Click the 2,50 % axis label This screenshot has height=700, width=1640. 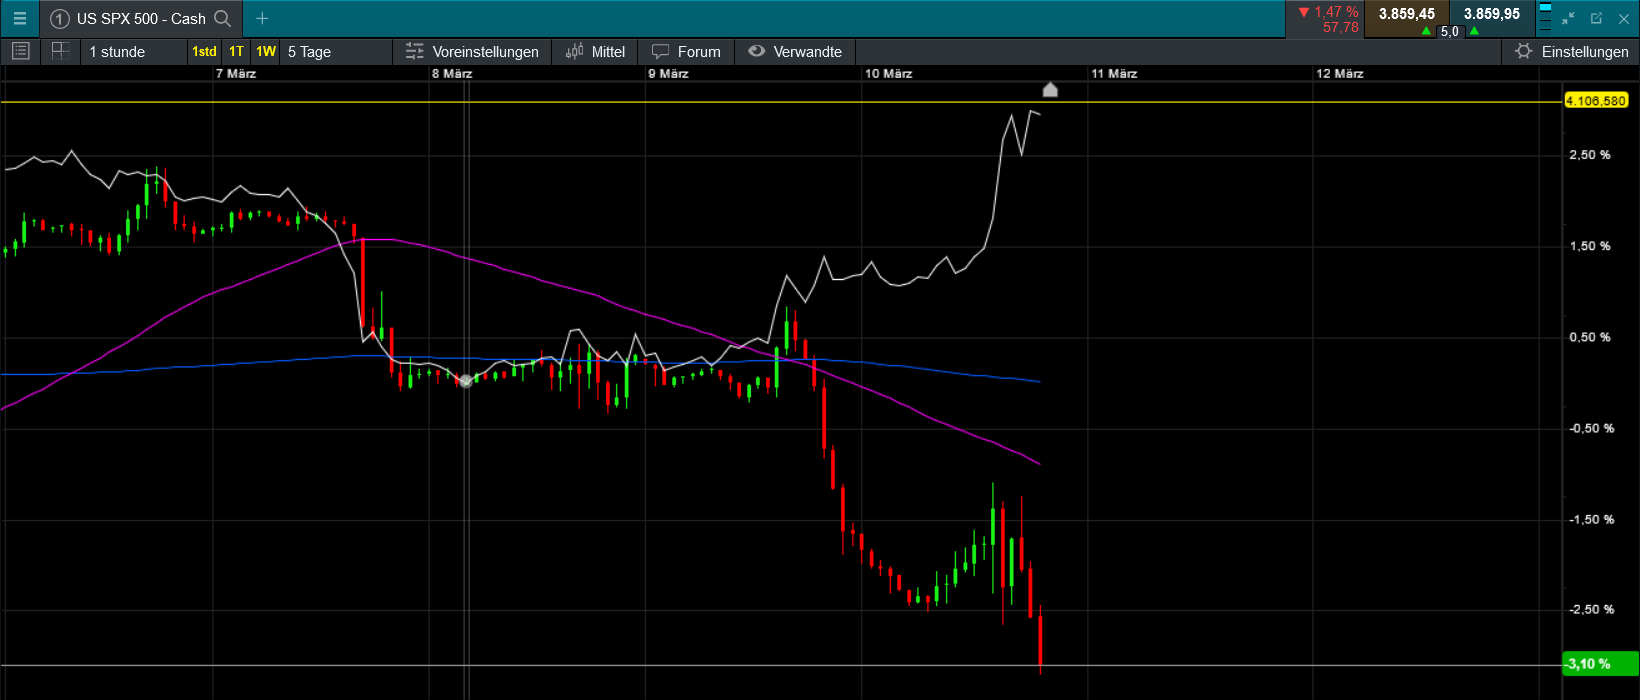tap(1590, 155)
